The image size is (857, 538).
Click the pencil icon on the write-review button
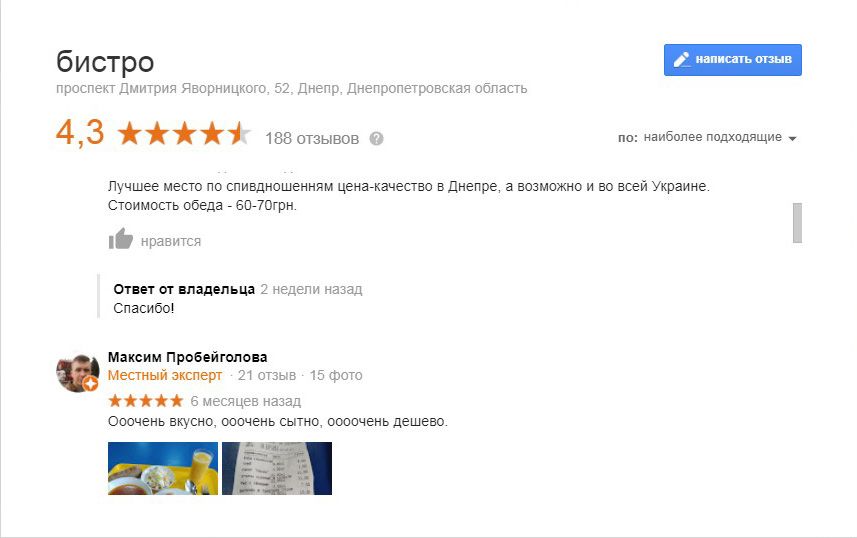click(682, 60)
